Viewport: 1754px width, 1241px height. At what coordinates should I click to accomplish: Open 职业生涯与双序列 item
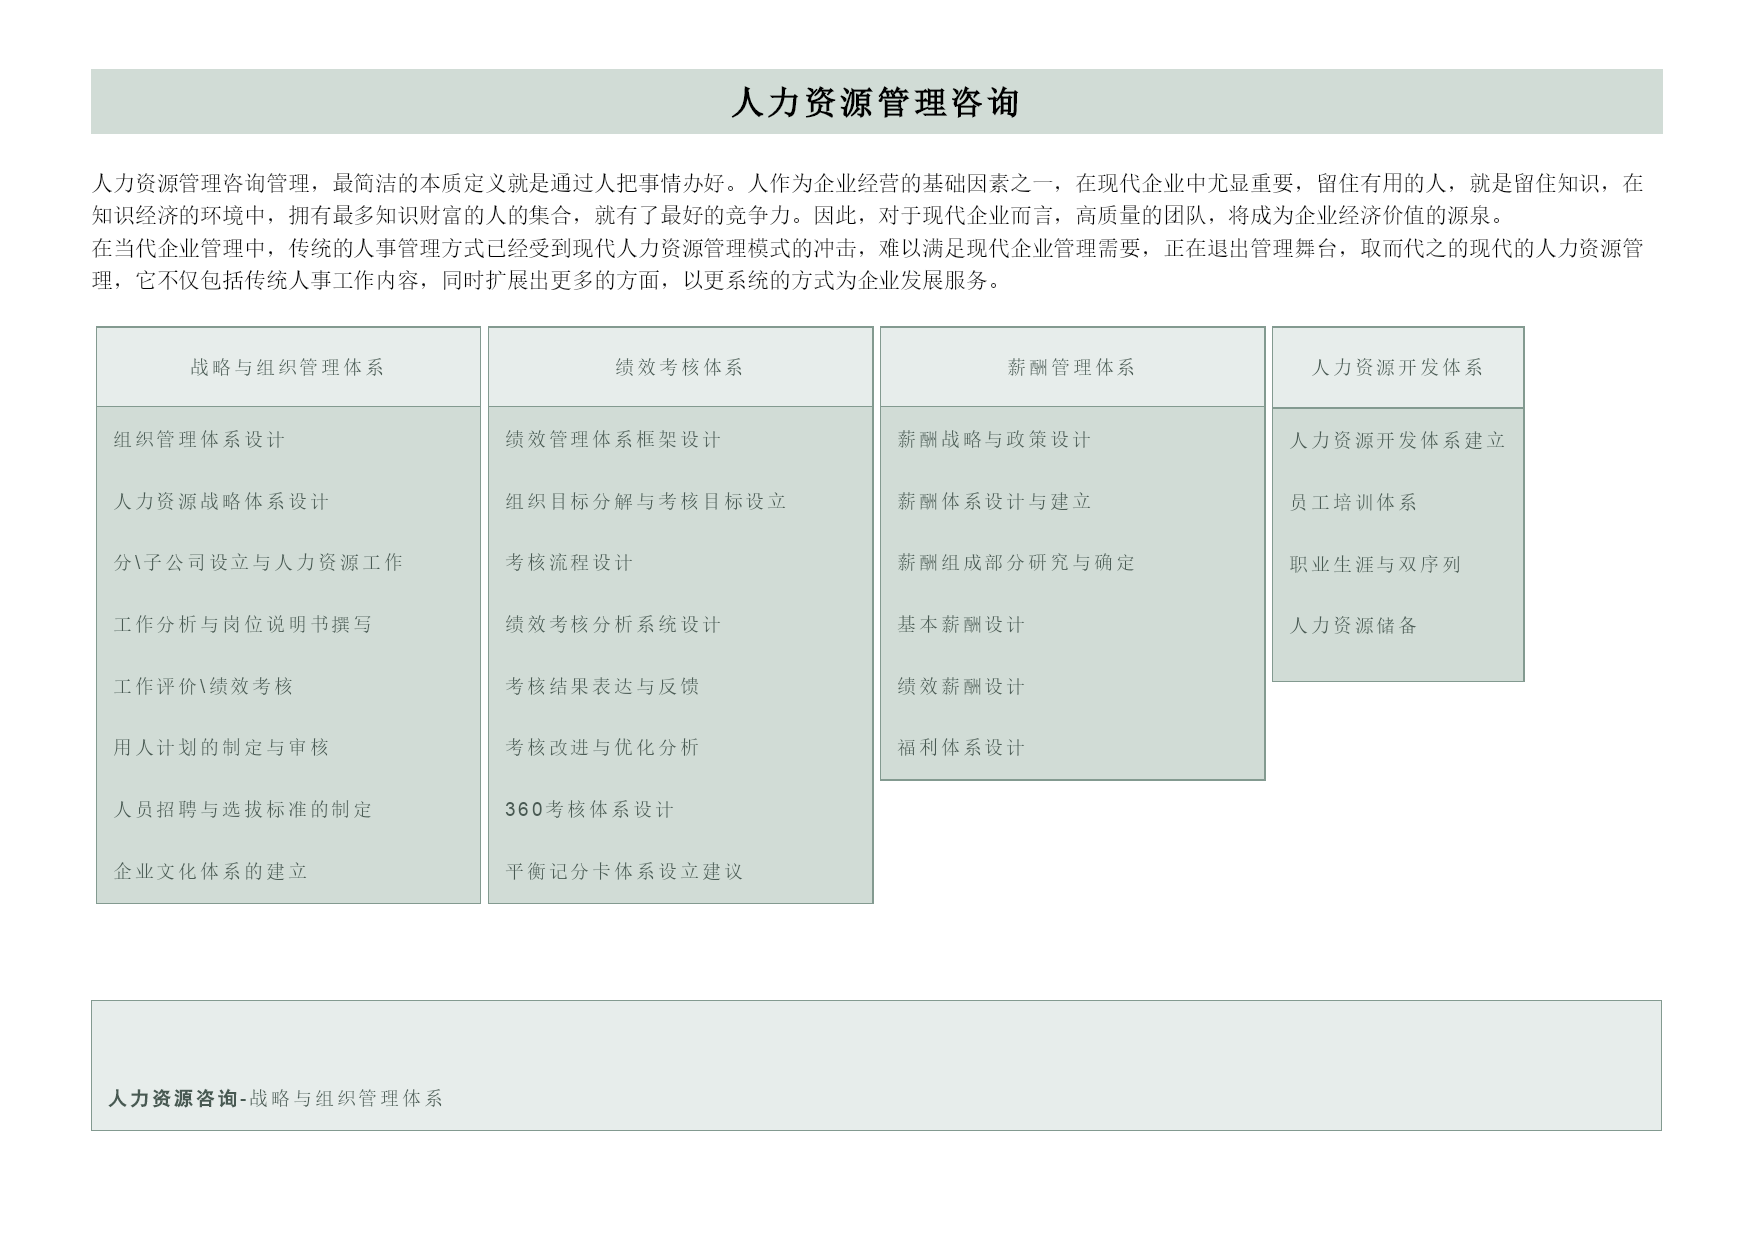click(x=1375, y=565)
